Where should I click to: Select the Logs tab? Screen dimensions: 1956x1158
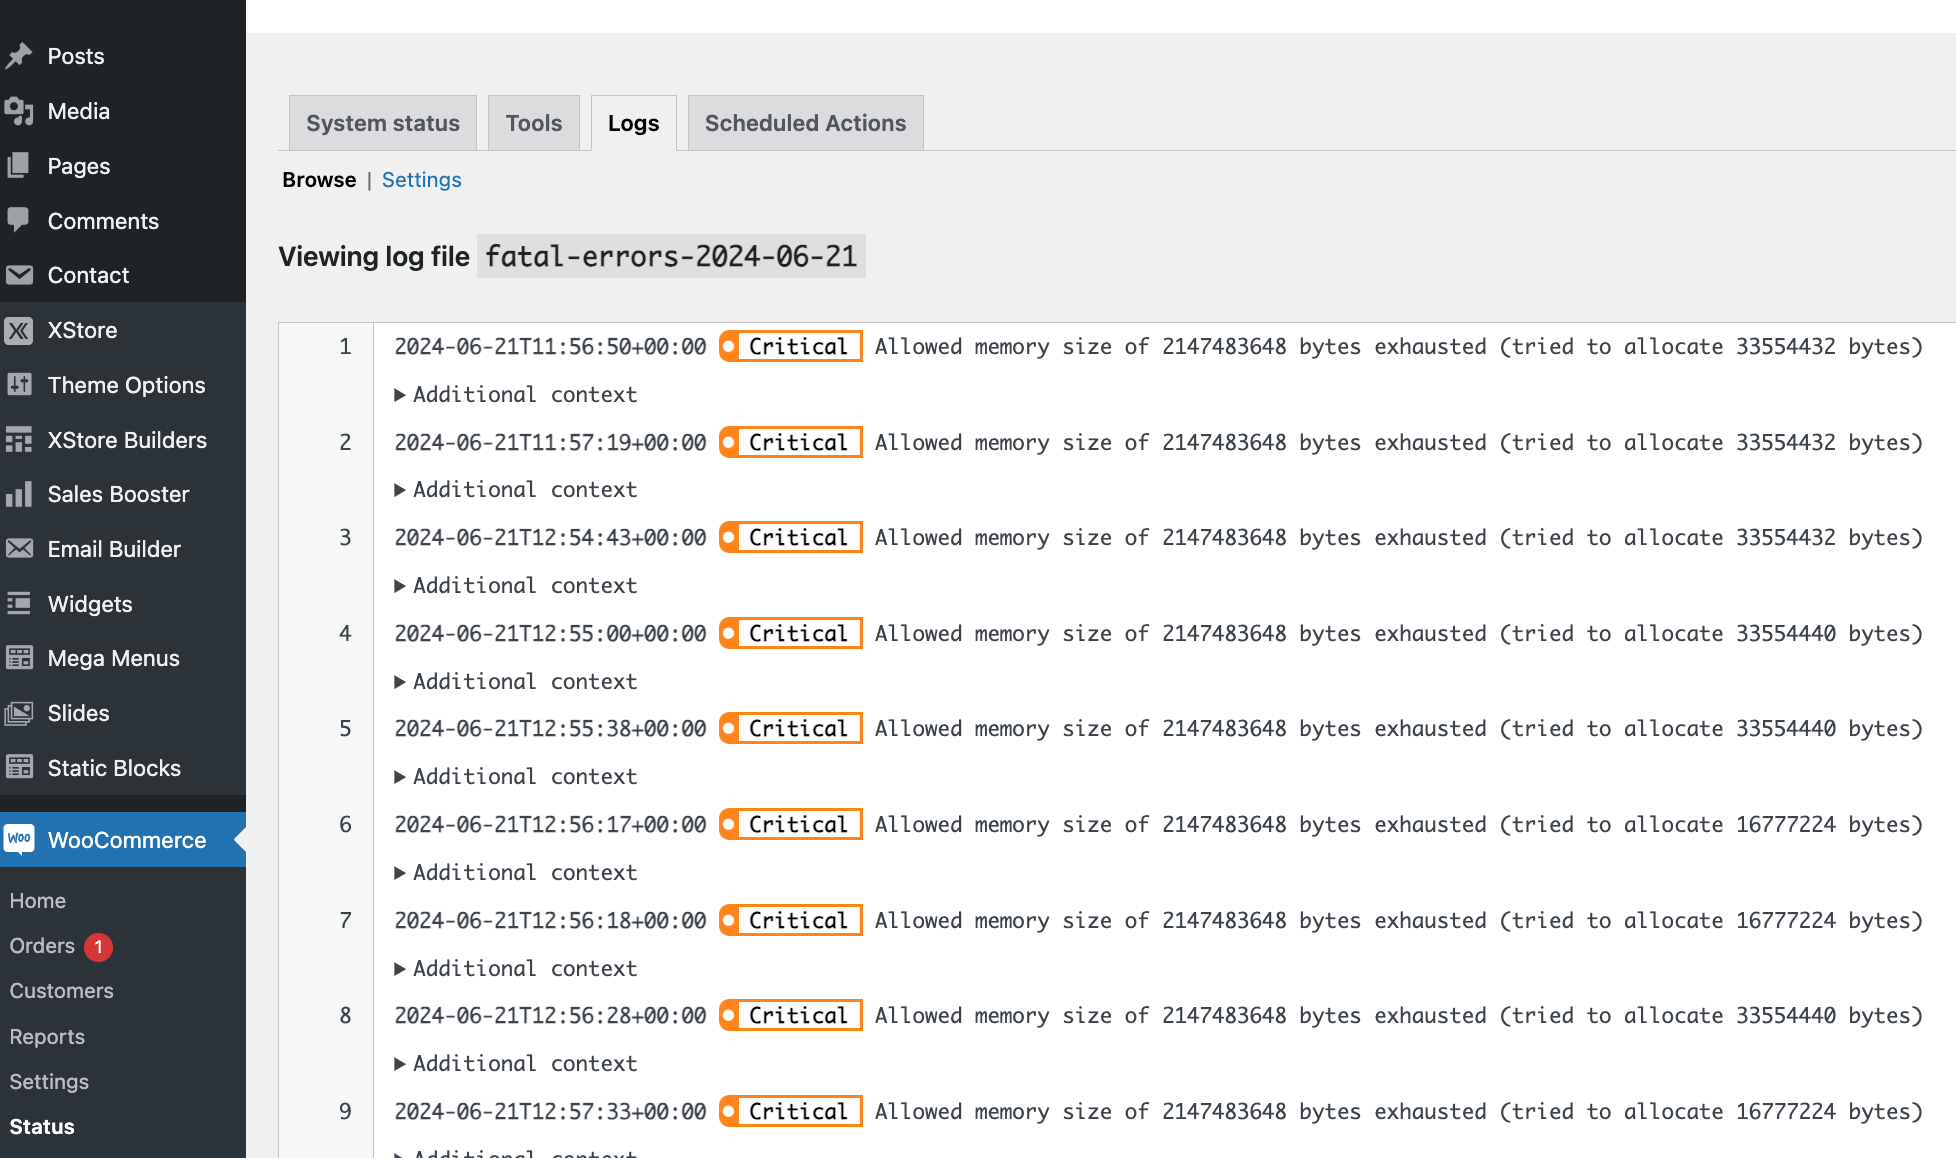pos(634,123)
